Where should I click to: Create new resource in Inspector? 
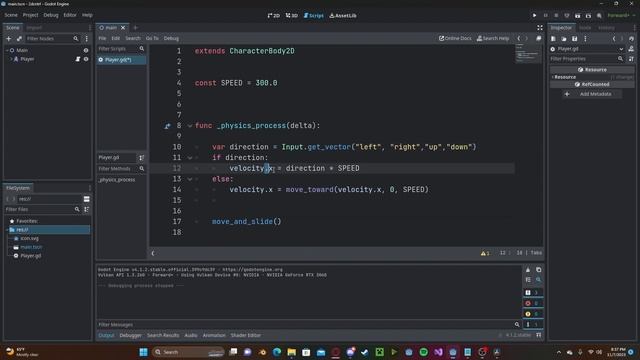[553, 38]
